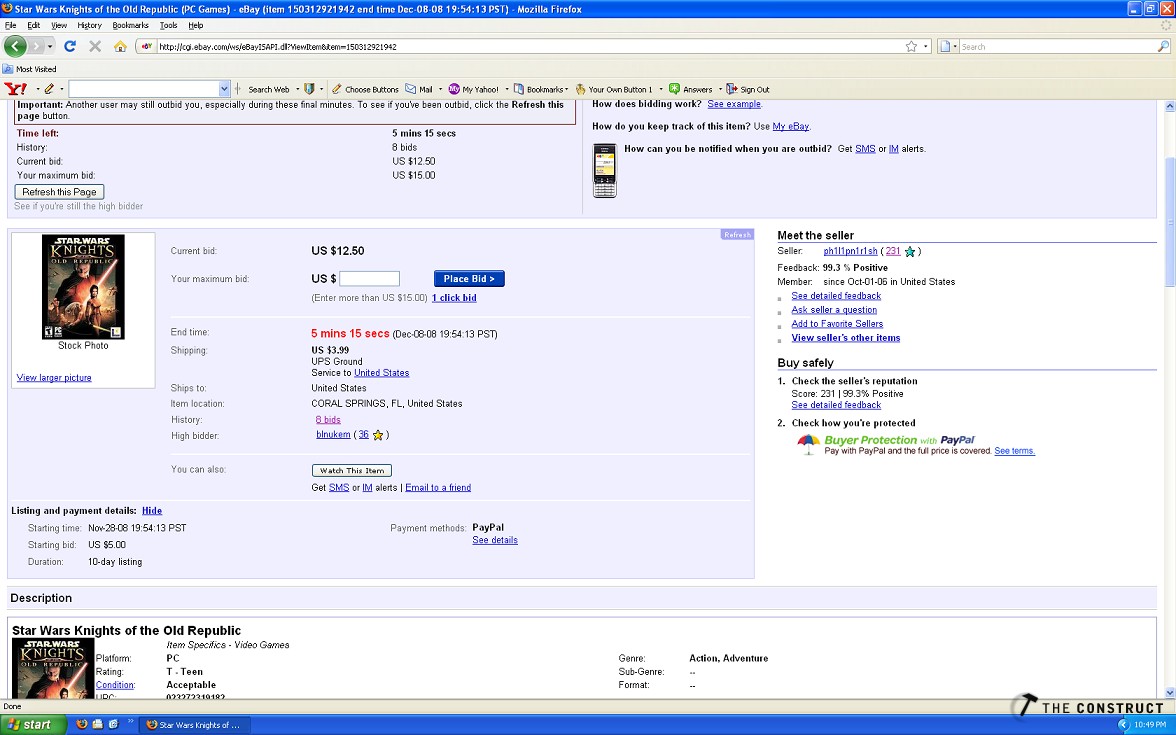Expand the My Yahoo! dropdown arrow
Screen dimensions: 1176x735
pos(506,89)
